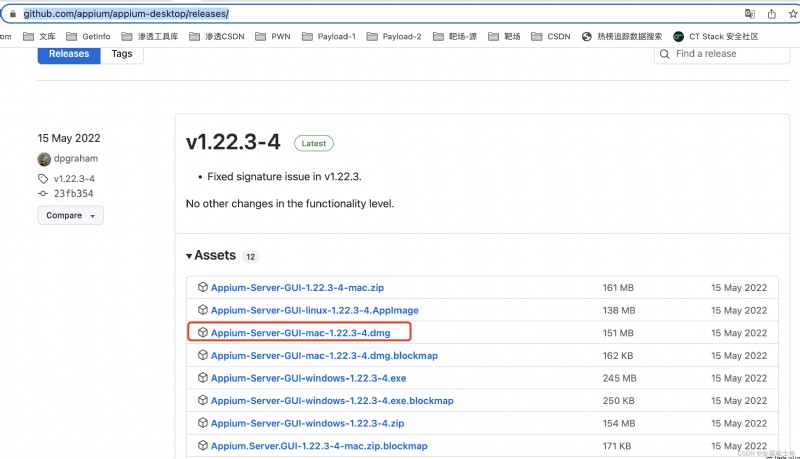
Task: Click the 154 MB size text
Action: tap(619, 423)
